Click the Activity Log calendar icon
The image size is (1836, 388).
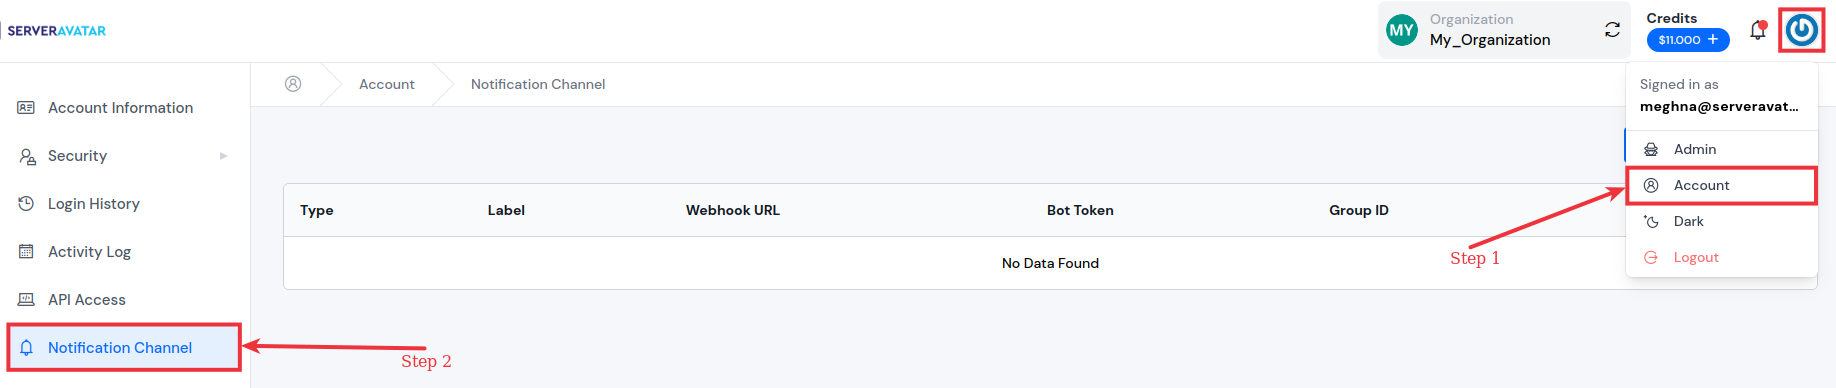tap(26, 251)
